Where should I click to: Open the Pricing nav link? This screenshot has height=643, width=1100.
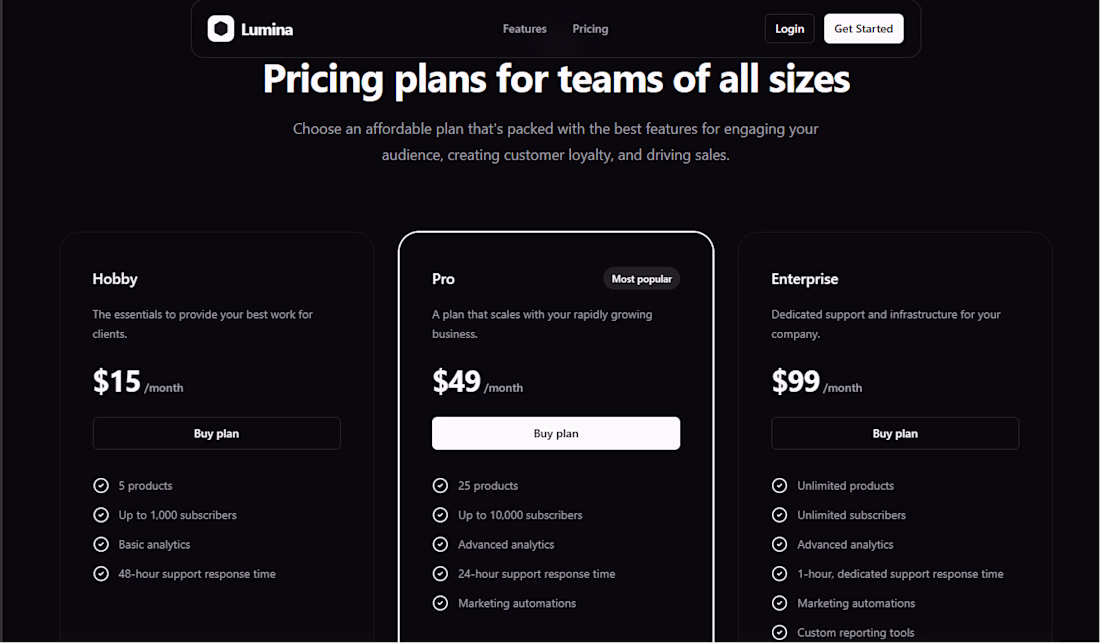click(590, 29)
